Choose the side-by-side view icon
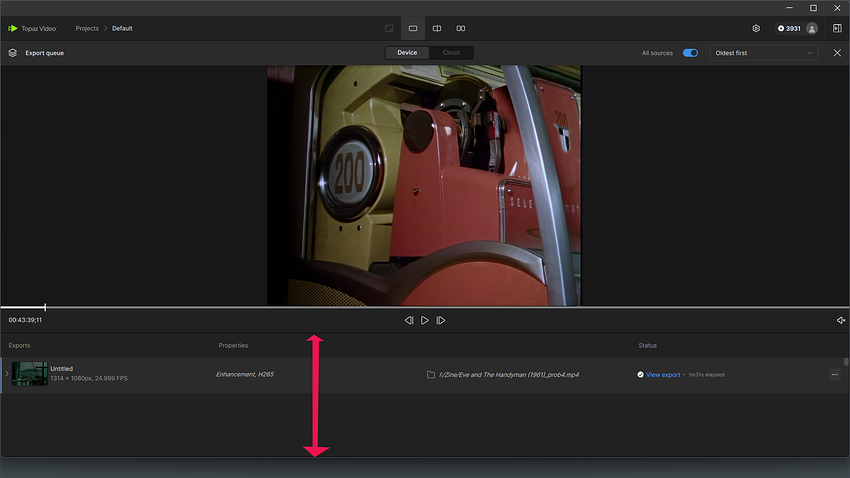This screenshot has height=478, width=850. coord(460,28)
